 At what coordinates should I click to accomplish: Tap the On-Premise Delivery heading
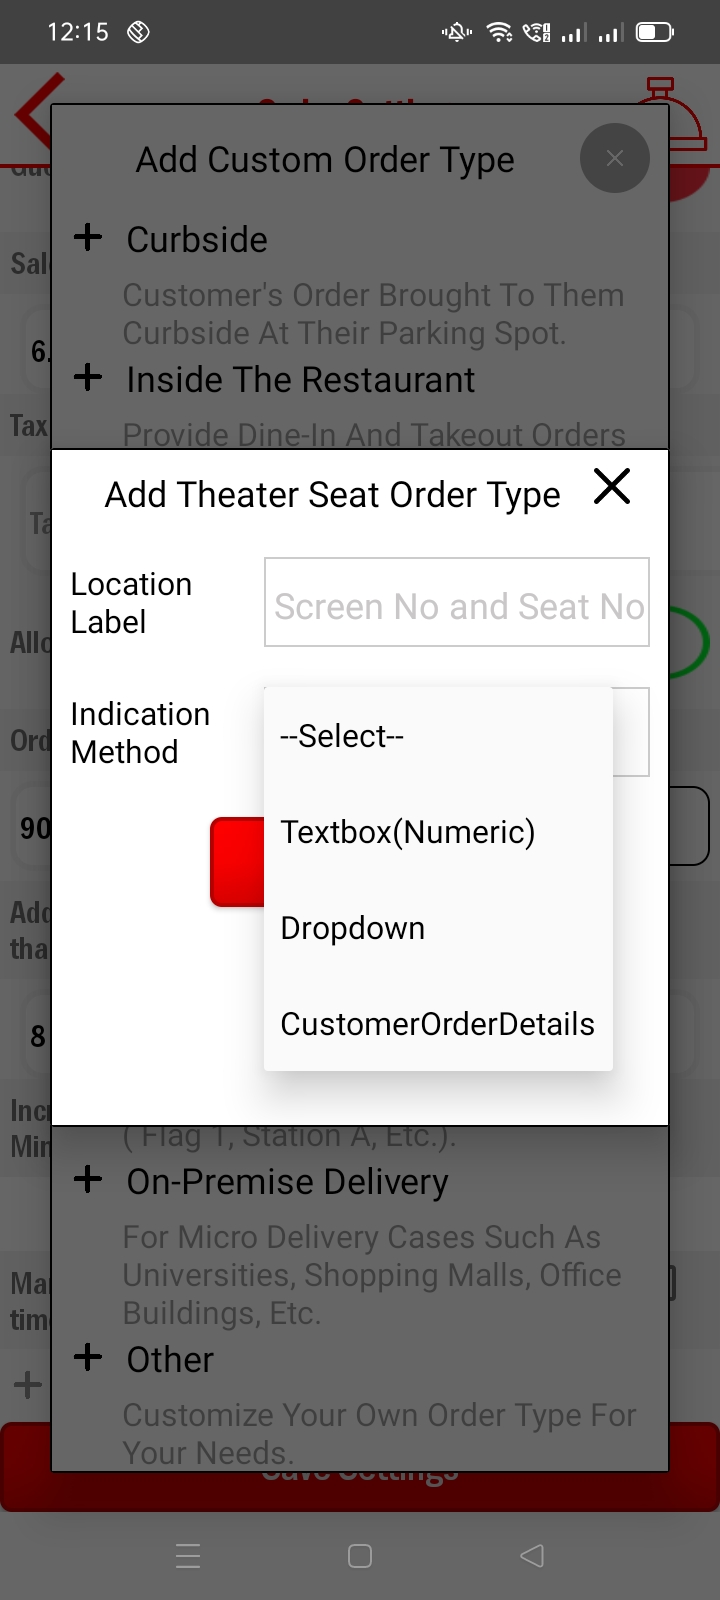click(287, 1182)
